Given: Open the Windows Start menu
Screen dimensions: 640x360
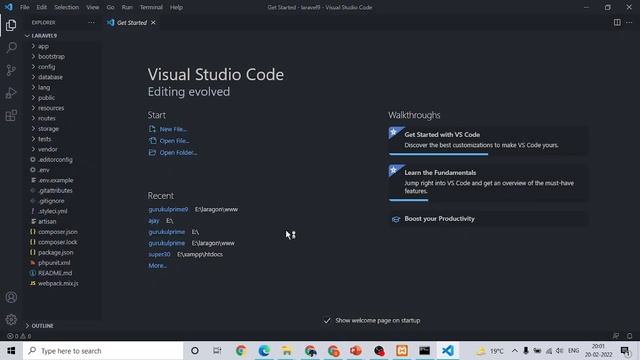Looking at the screenshot, I should coord(11,351).
